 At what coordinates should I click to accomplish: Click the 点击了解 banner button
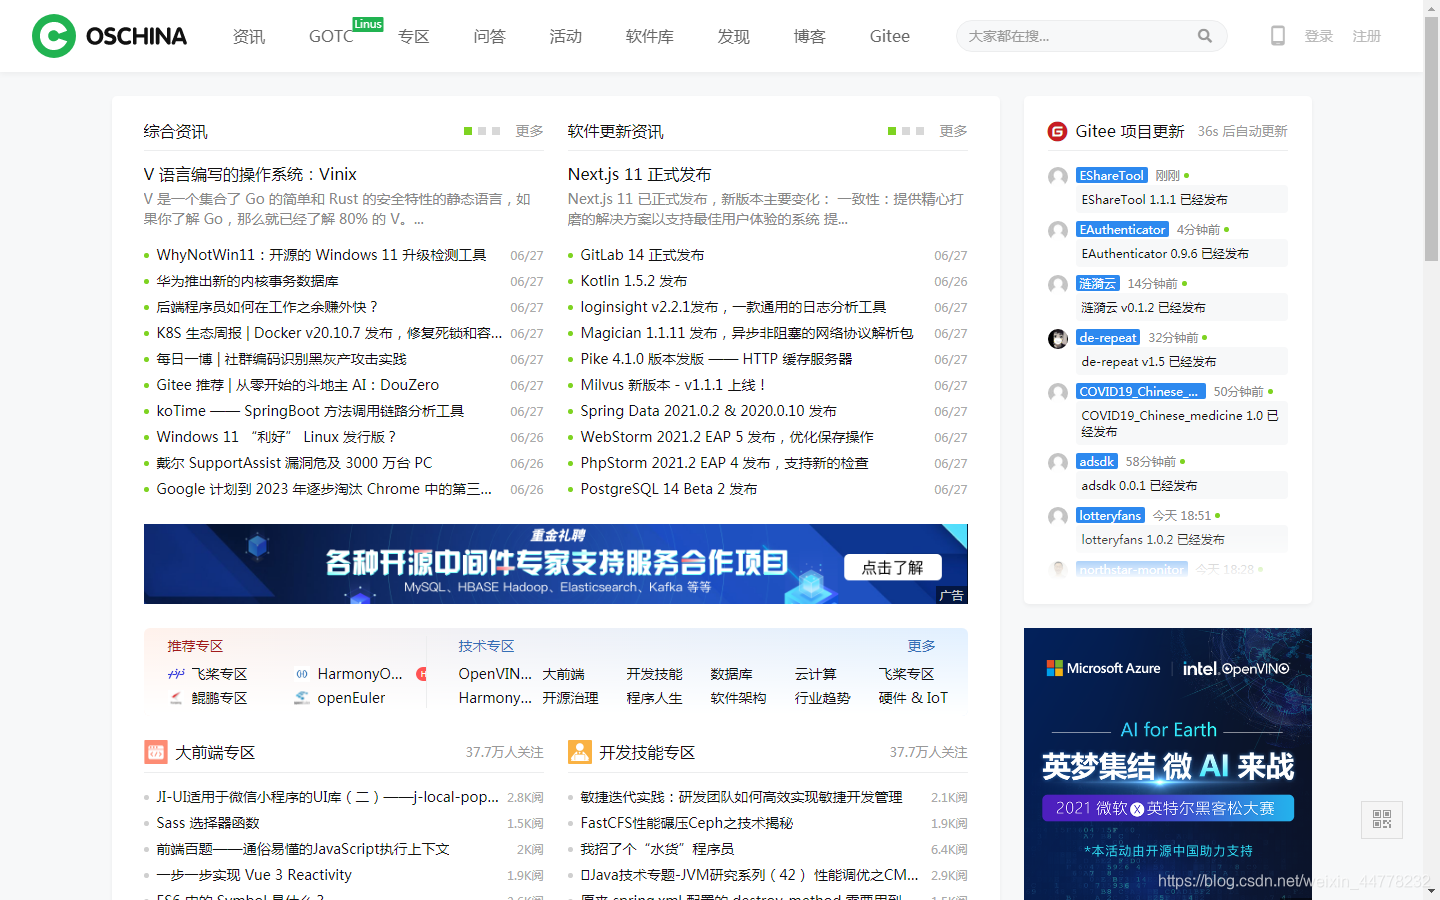point(893,567)
